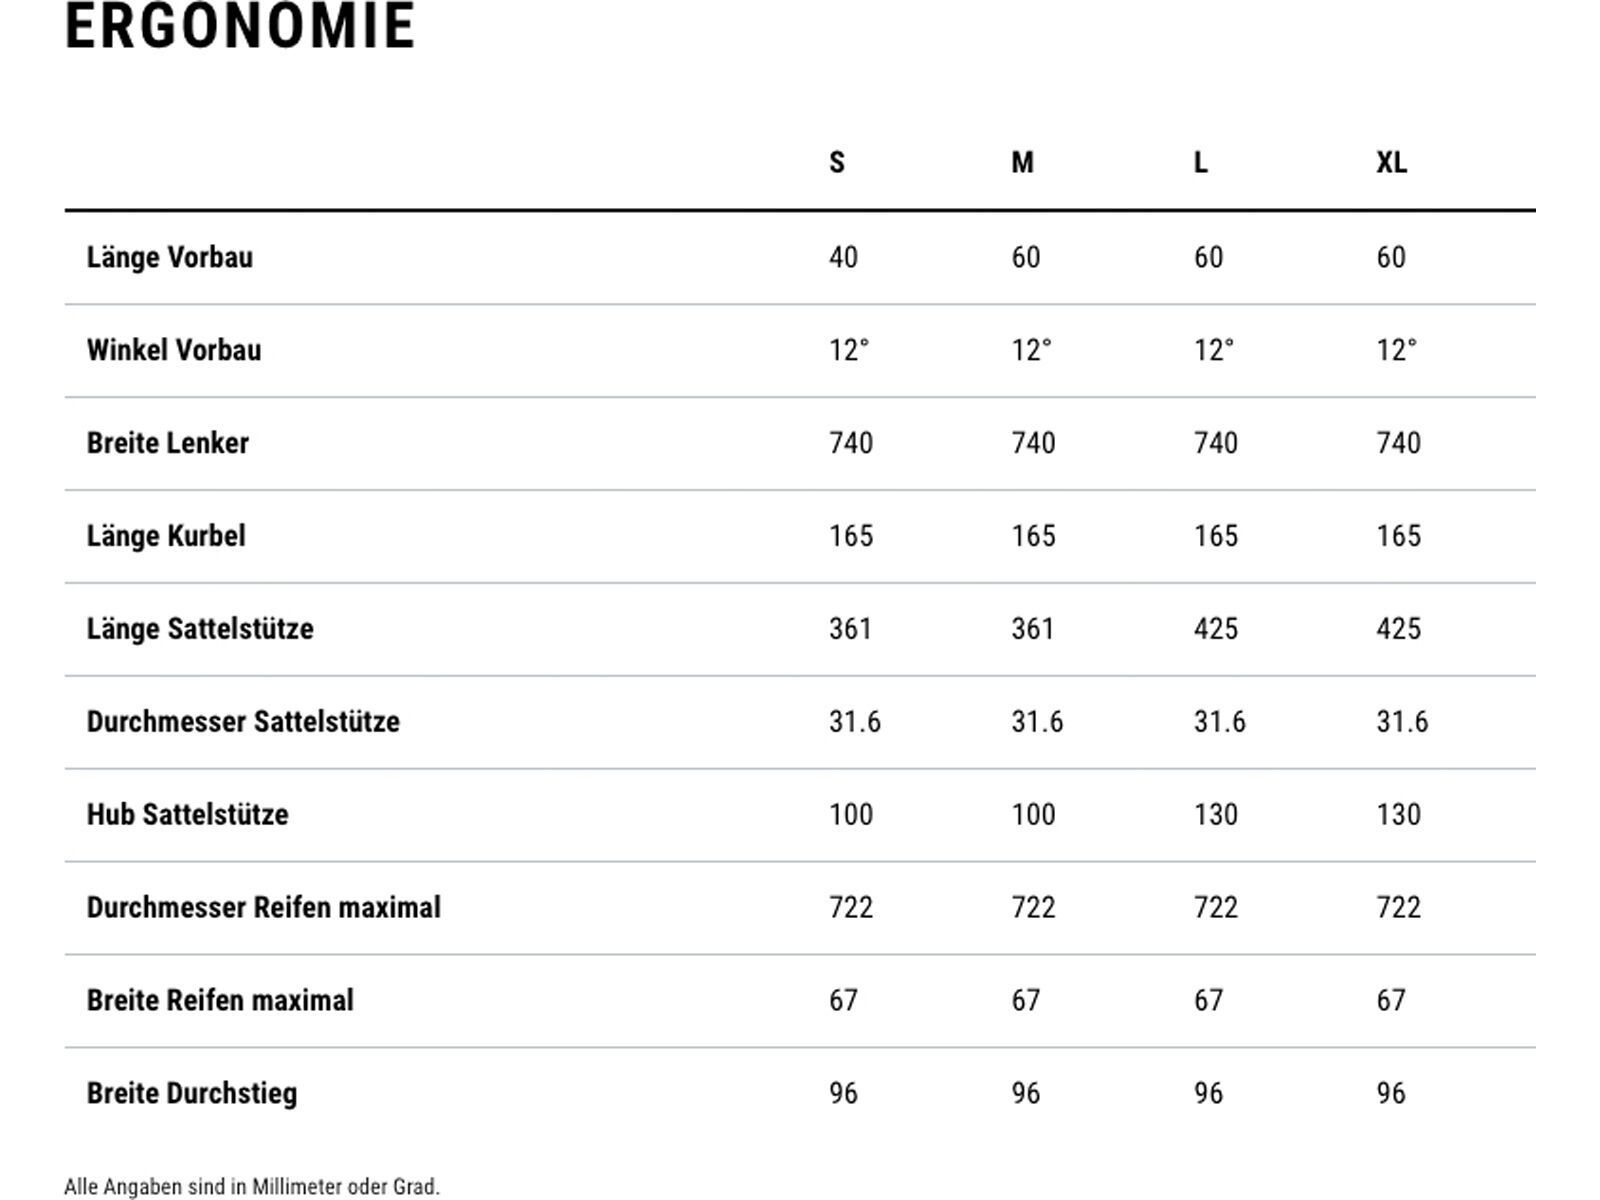Click the Winkel Vorbau row label
Viewport: 1600px width, 1200px height.
coord(174,350)
